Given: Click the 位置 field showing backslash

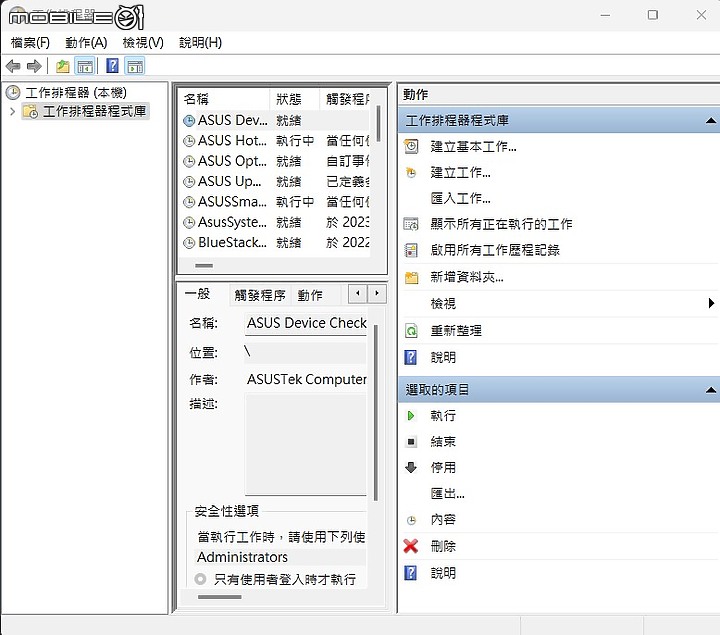Looking at the screenshot, I should click(x=305, y=352).
